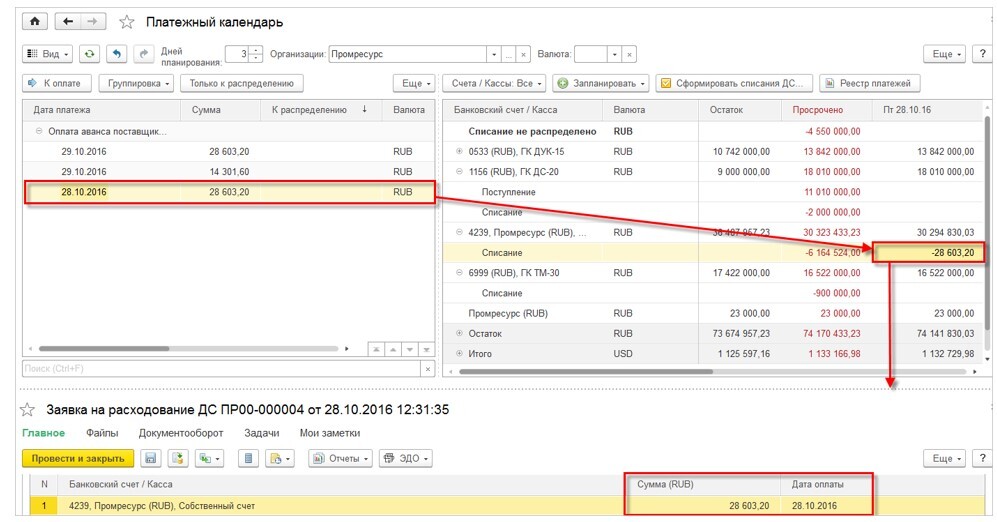Click the save diskette icon in the document toolbar
997x522 pixels.
coord(151,458)
